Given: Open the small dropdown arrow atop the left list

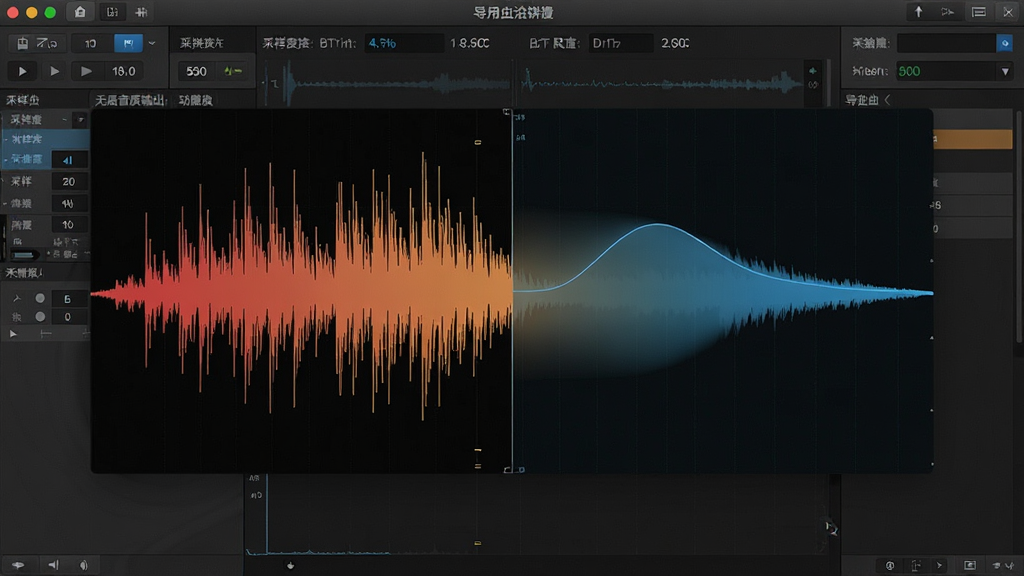Looking at the screenshot, I should pos(80,120).
